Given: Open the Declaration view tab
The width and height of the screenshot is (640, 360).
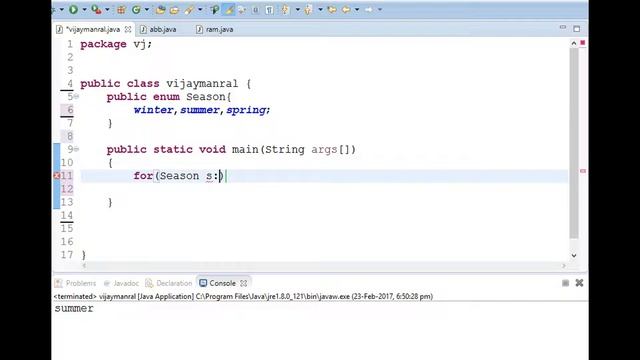Looking at the screenshot, I should [169, 283].
